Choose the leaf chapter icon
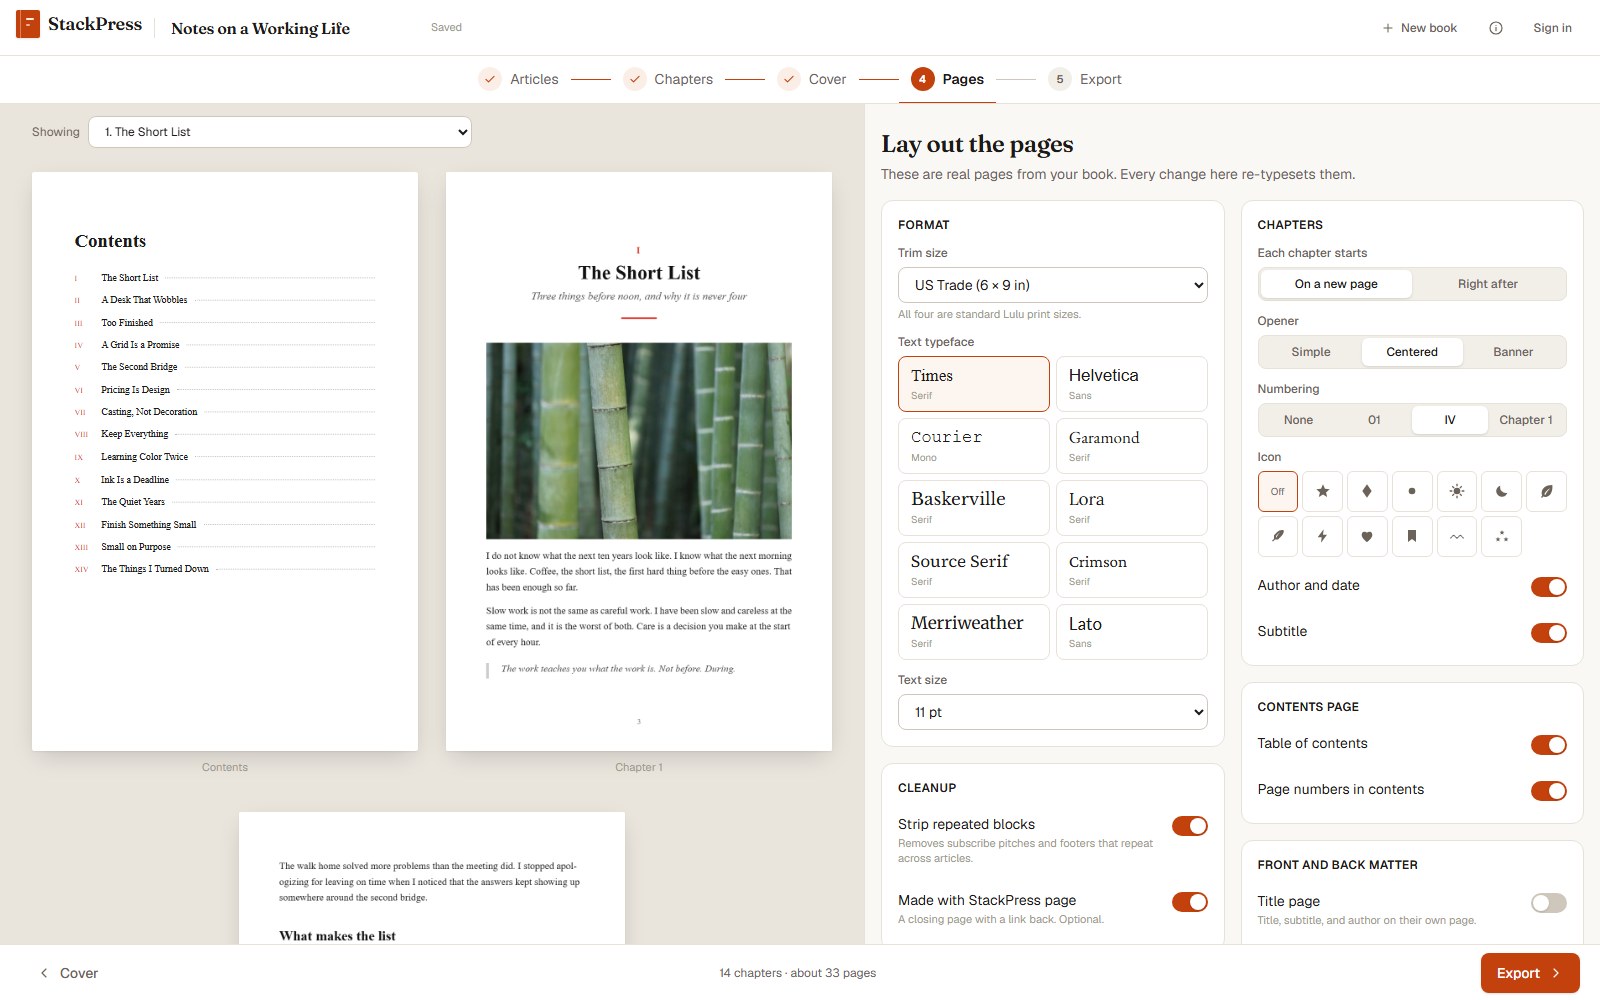The width and height of the screenshot is (1600, 1000). tap(1546, 491)
